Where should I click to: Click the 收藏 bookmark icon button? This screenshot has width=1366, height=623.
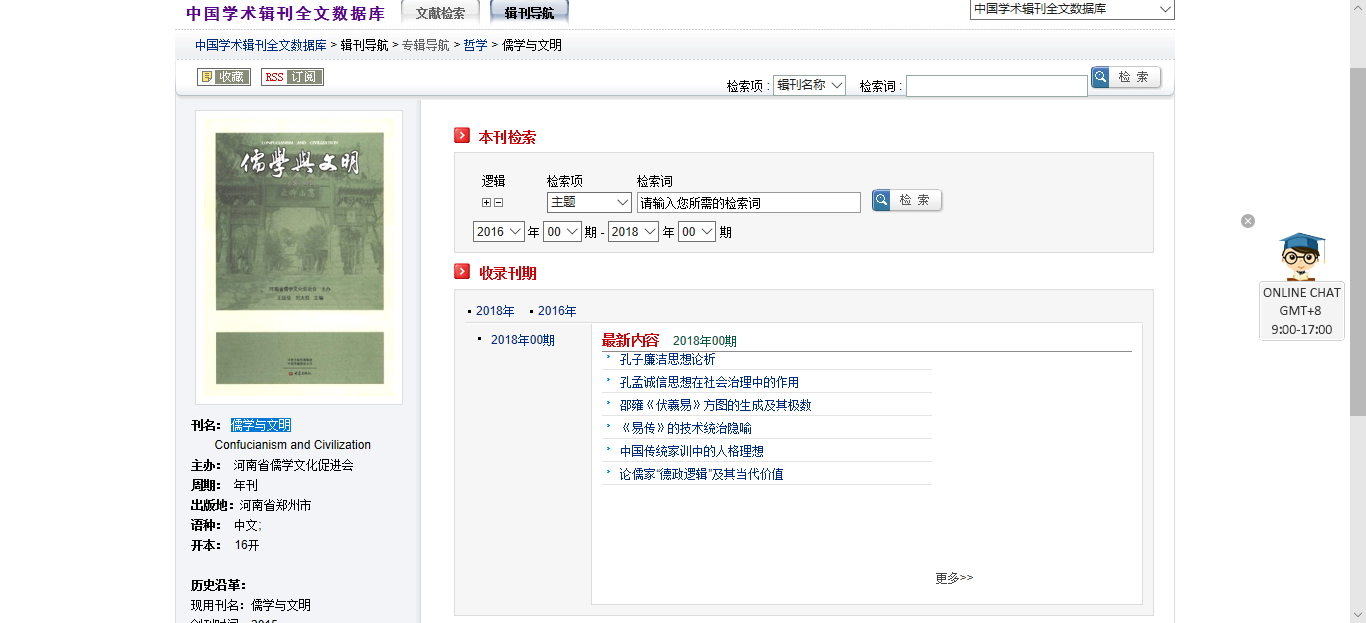(223, 77)
